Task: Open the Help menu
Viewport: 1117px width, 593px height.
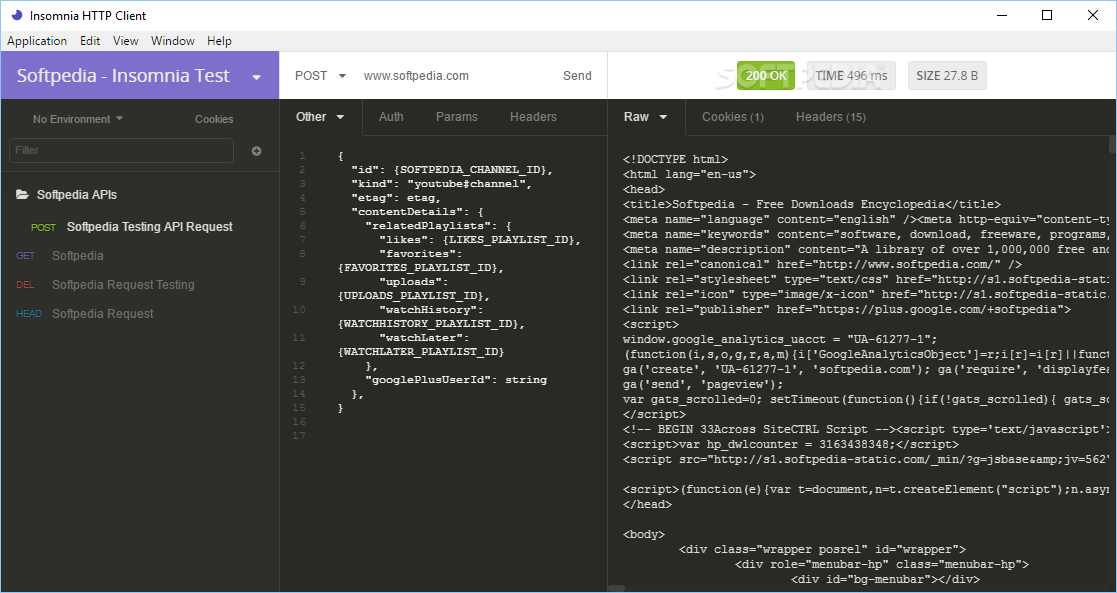Action: (219, 41)
